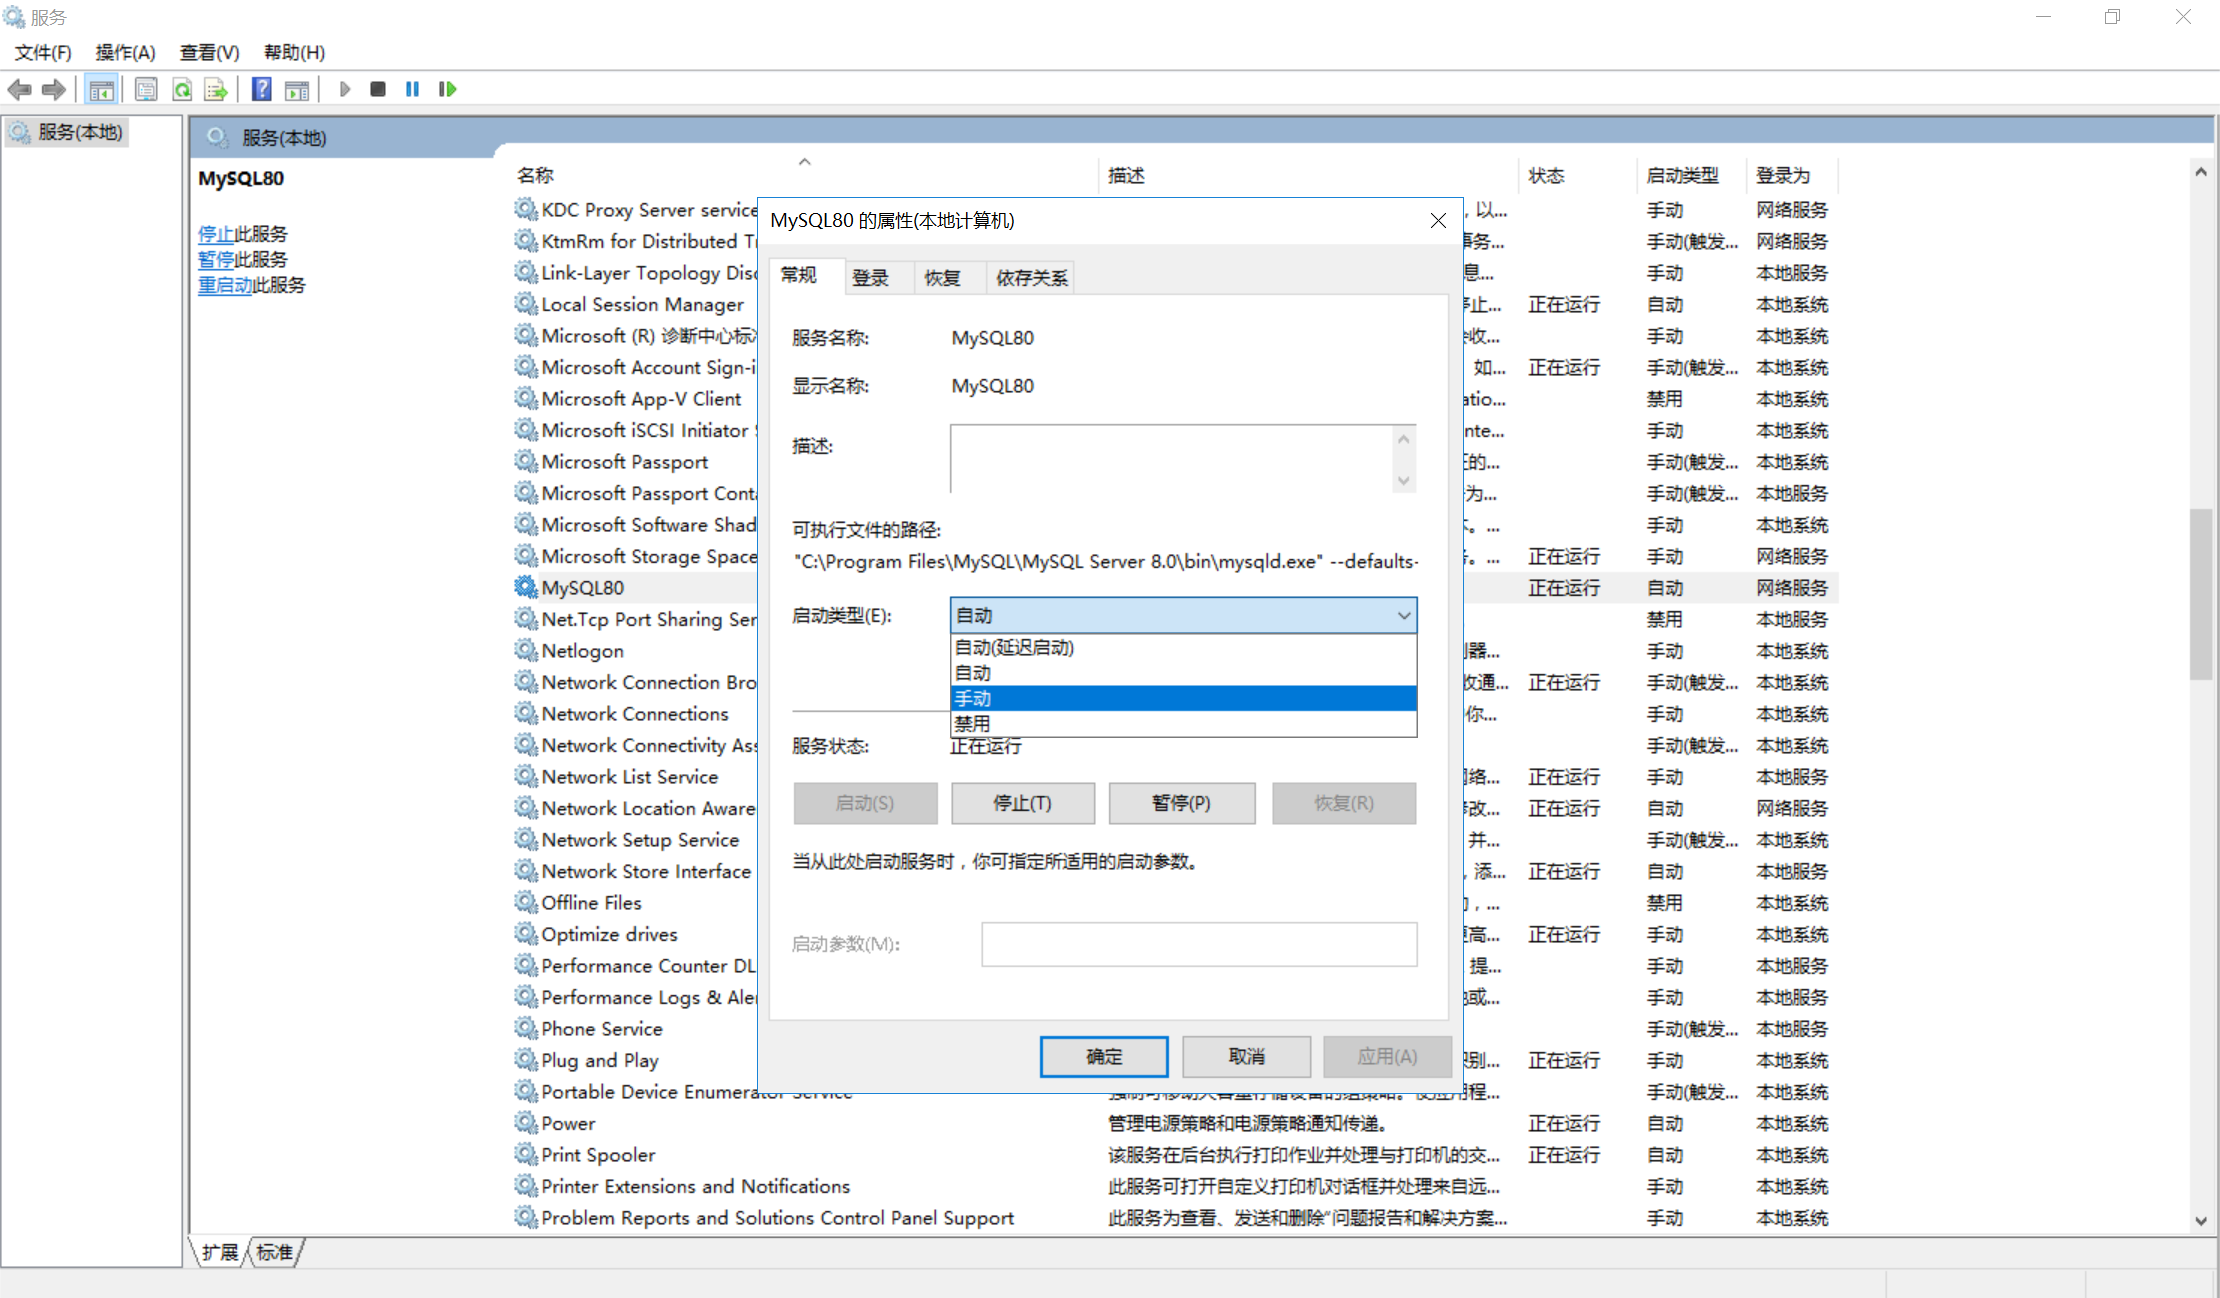Screen dimensions: 2220x1298
Task: Click the 停止 link to stop this service
Action: click(215, 234)
